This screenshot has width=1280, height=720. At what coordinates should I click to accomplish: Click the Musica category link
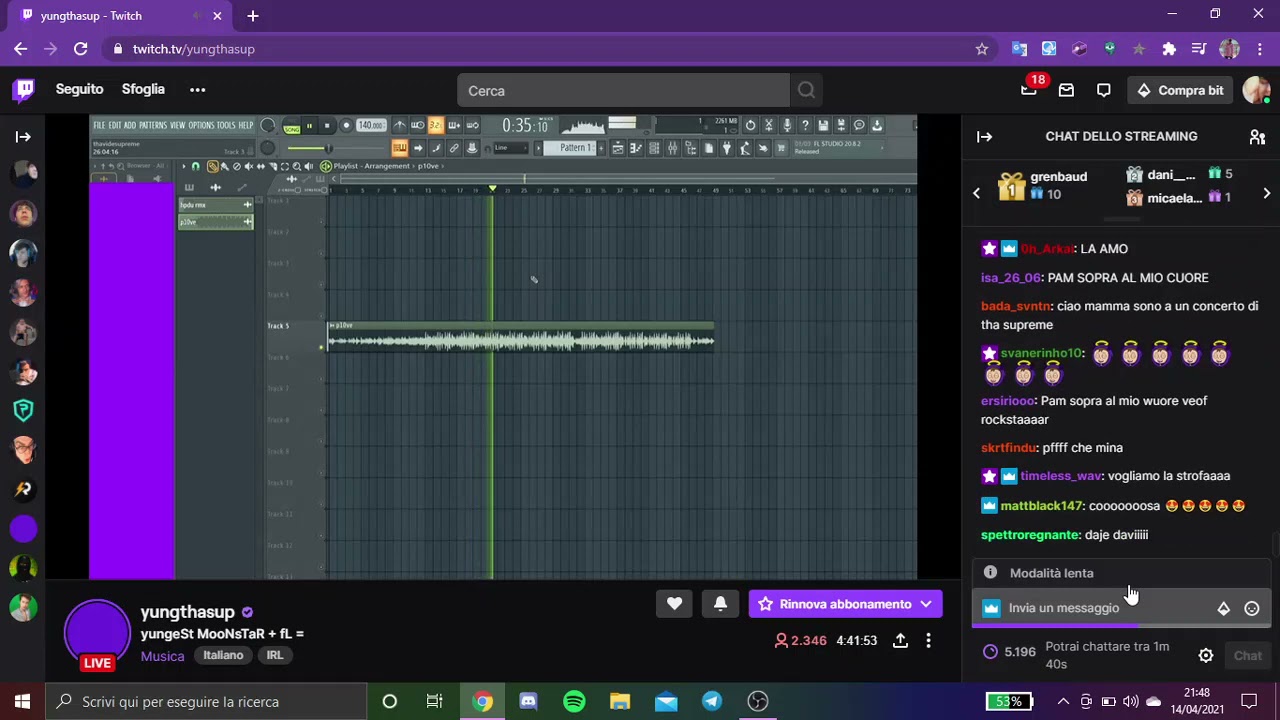pyautogui.click(x=162, y=656)
